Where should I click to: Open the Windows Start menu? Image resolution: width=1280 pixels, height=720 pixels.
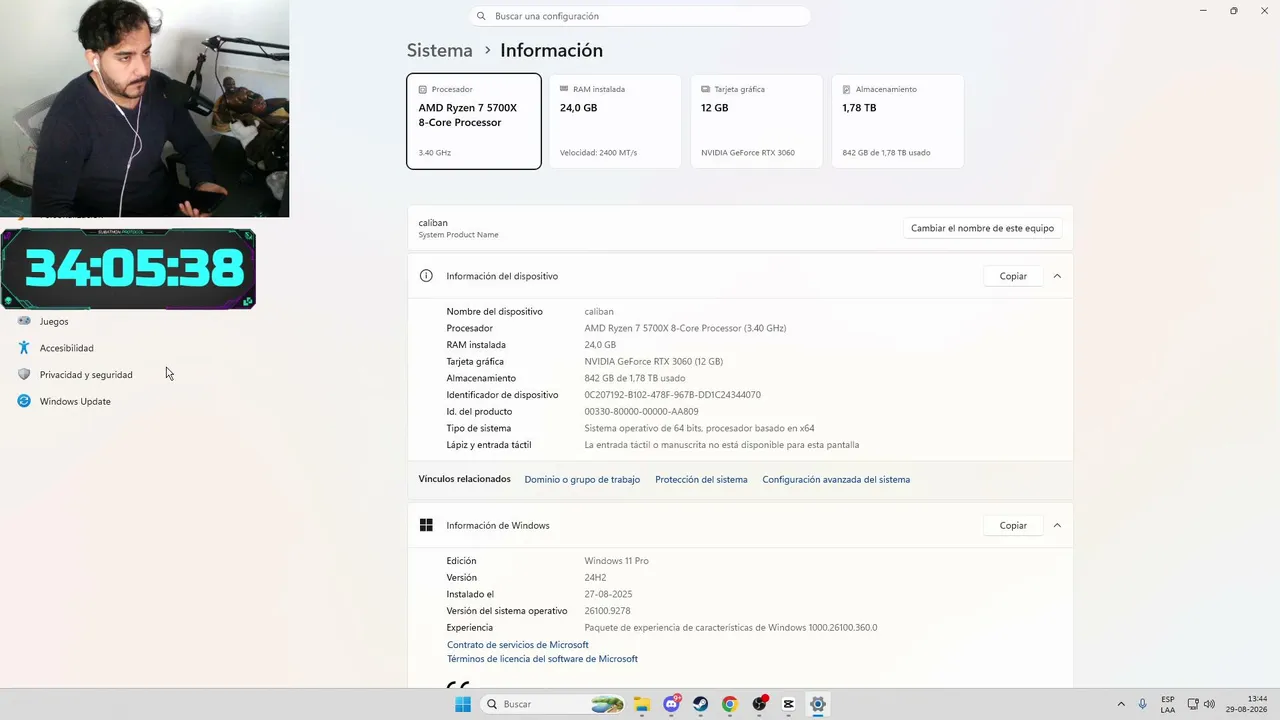(462, 704)
